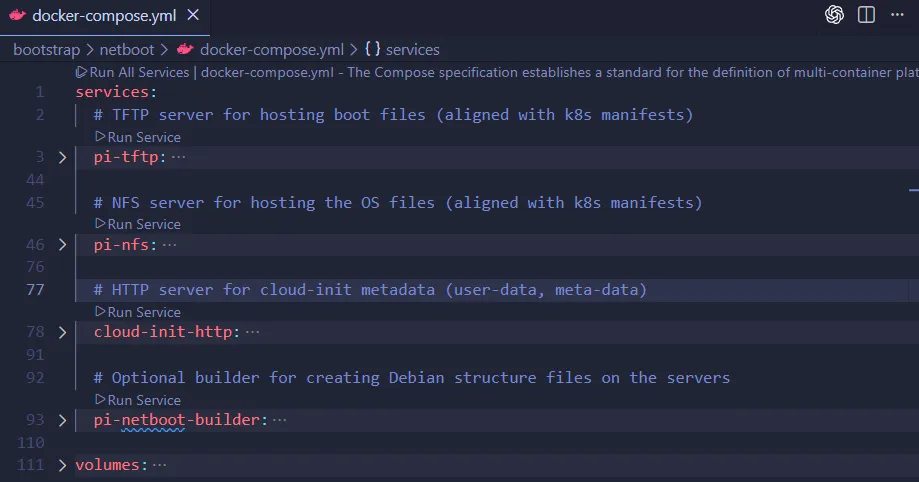Click the pi-nfs: key text
Viewport: 919px width, 482px height.
(x=125, y=245)
